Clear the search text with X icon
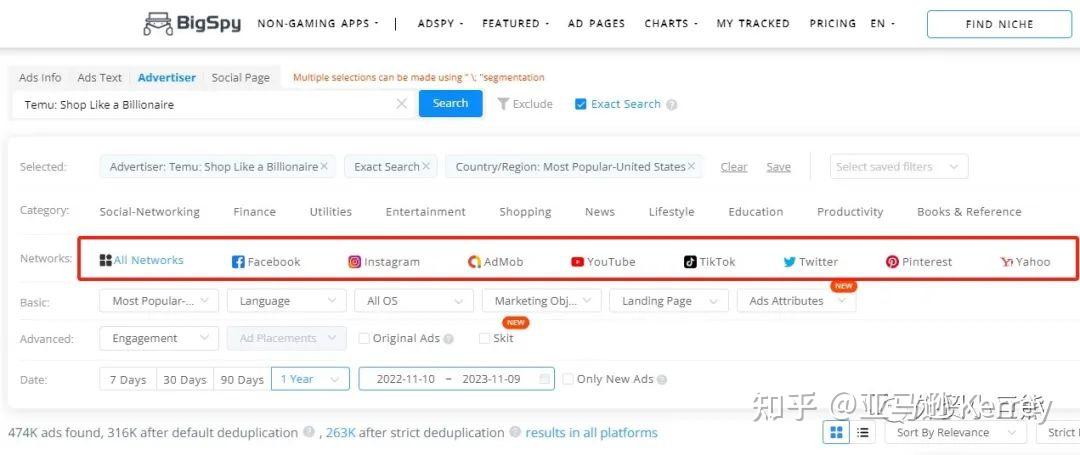 402,104
